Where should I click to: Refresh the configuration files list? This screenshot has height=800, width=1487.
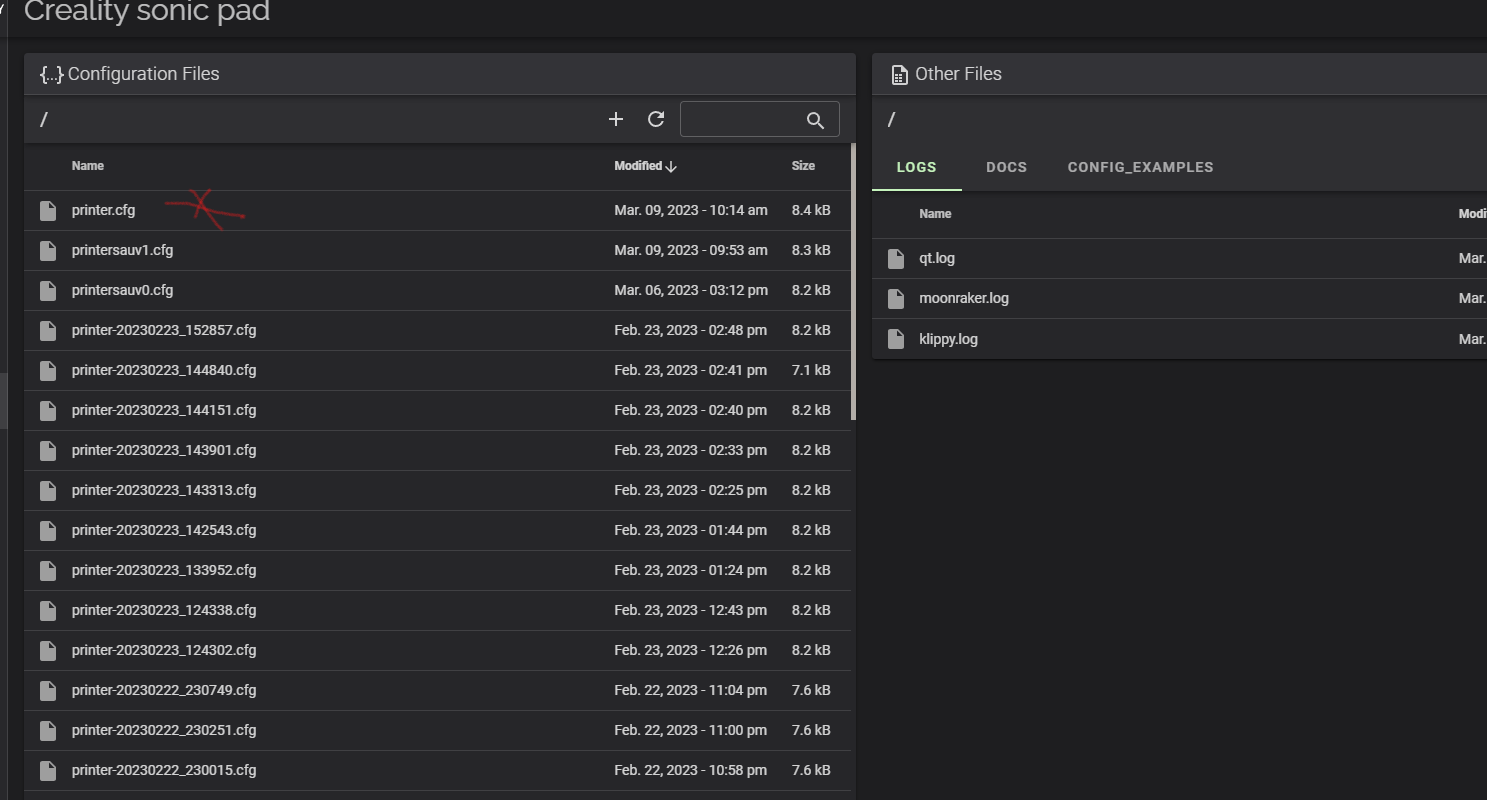click(656, 119)
